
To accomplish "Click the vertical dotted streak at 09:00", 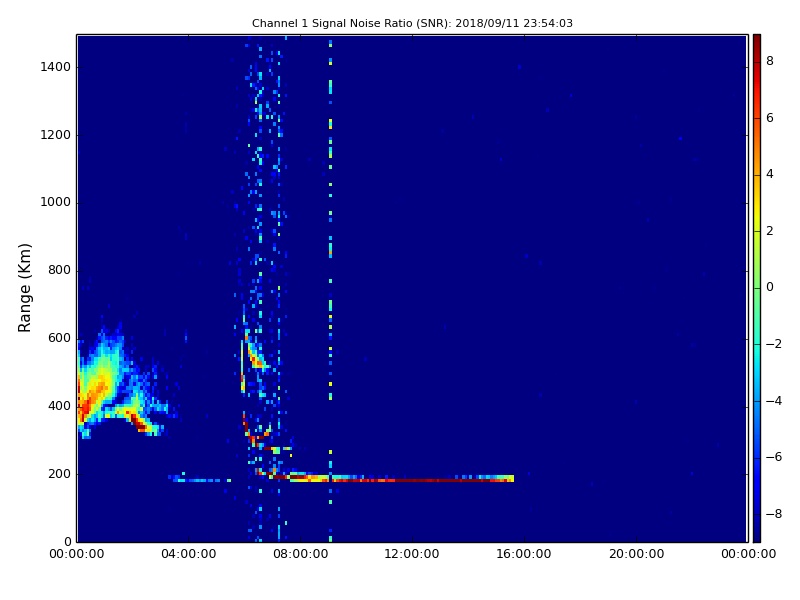I will pyautogui.click(x=331, y=291).
